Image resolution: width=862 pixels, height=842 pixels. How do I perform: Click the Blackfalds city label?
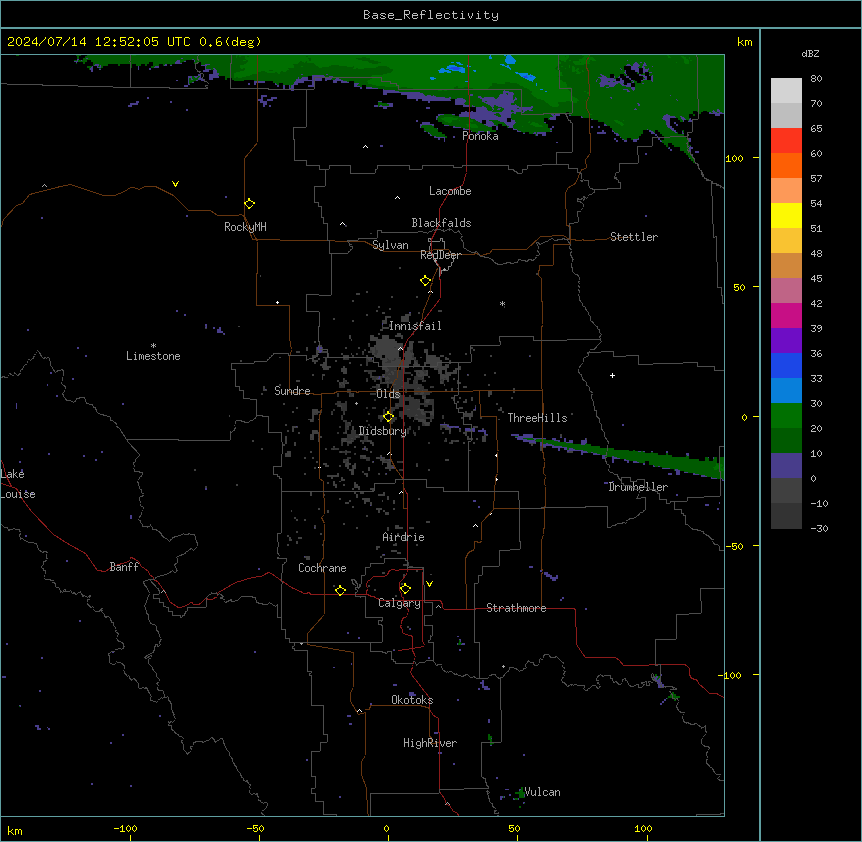(x=441, y=223)
